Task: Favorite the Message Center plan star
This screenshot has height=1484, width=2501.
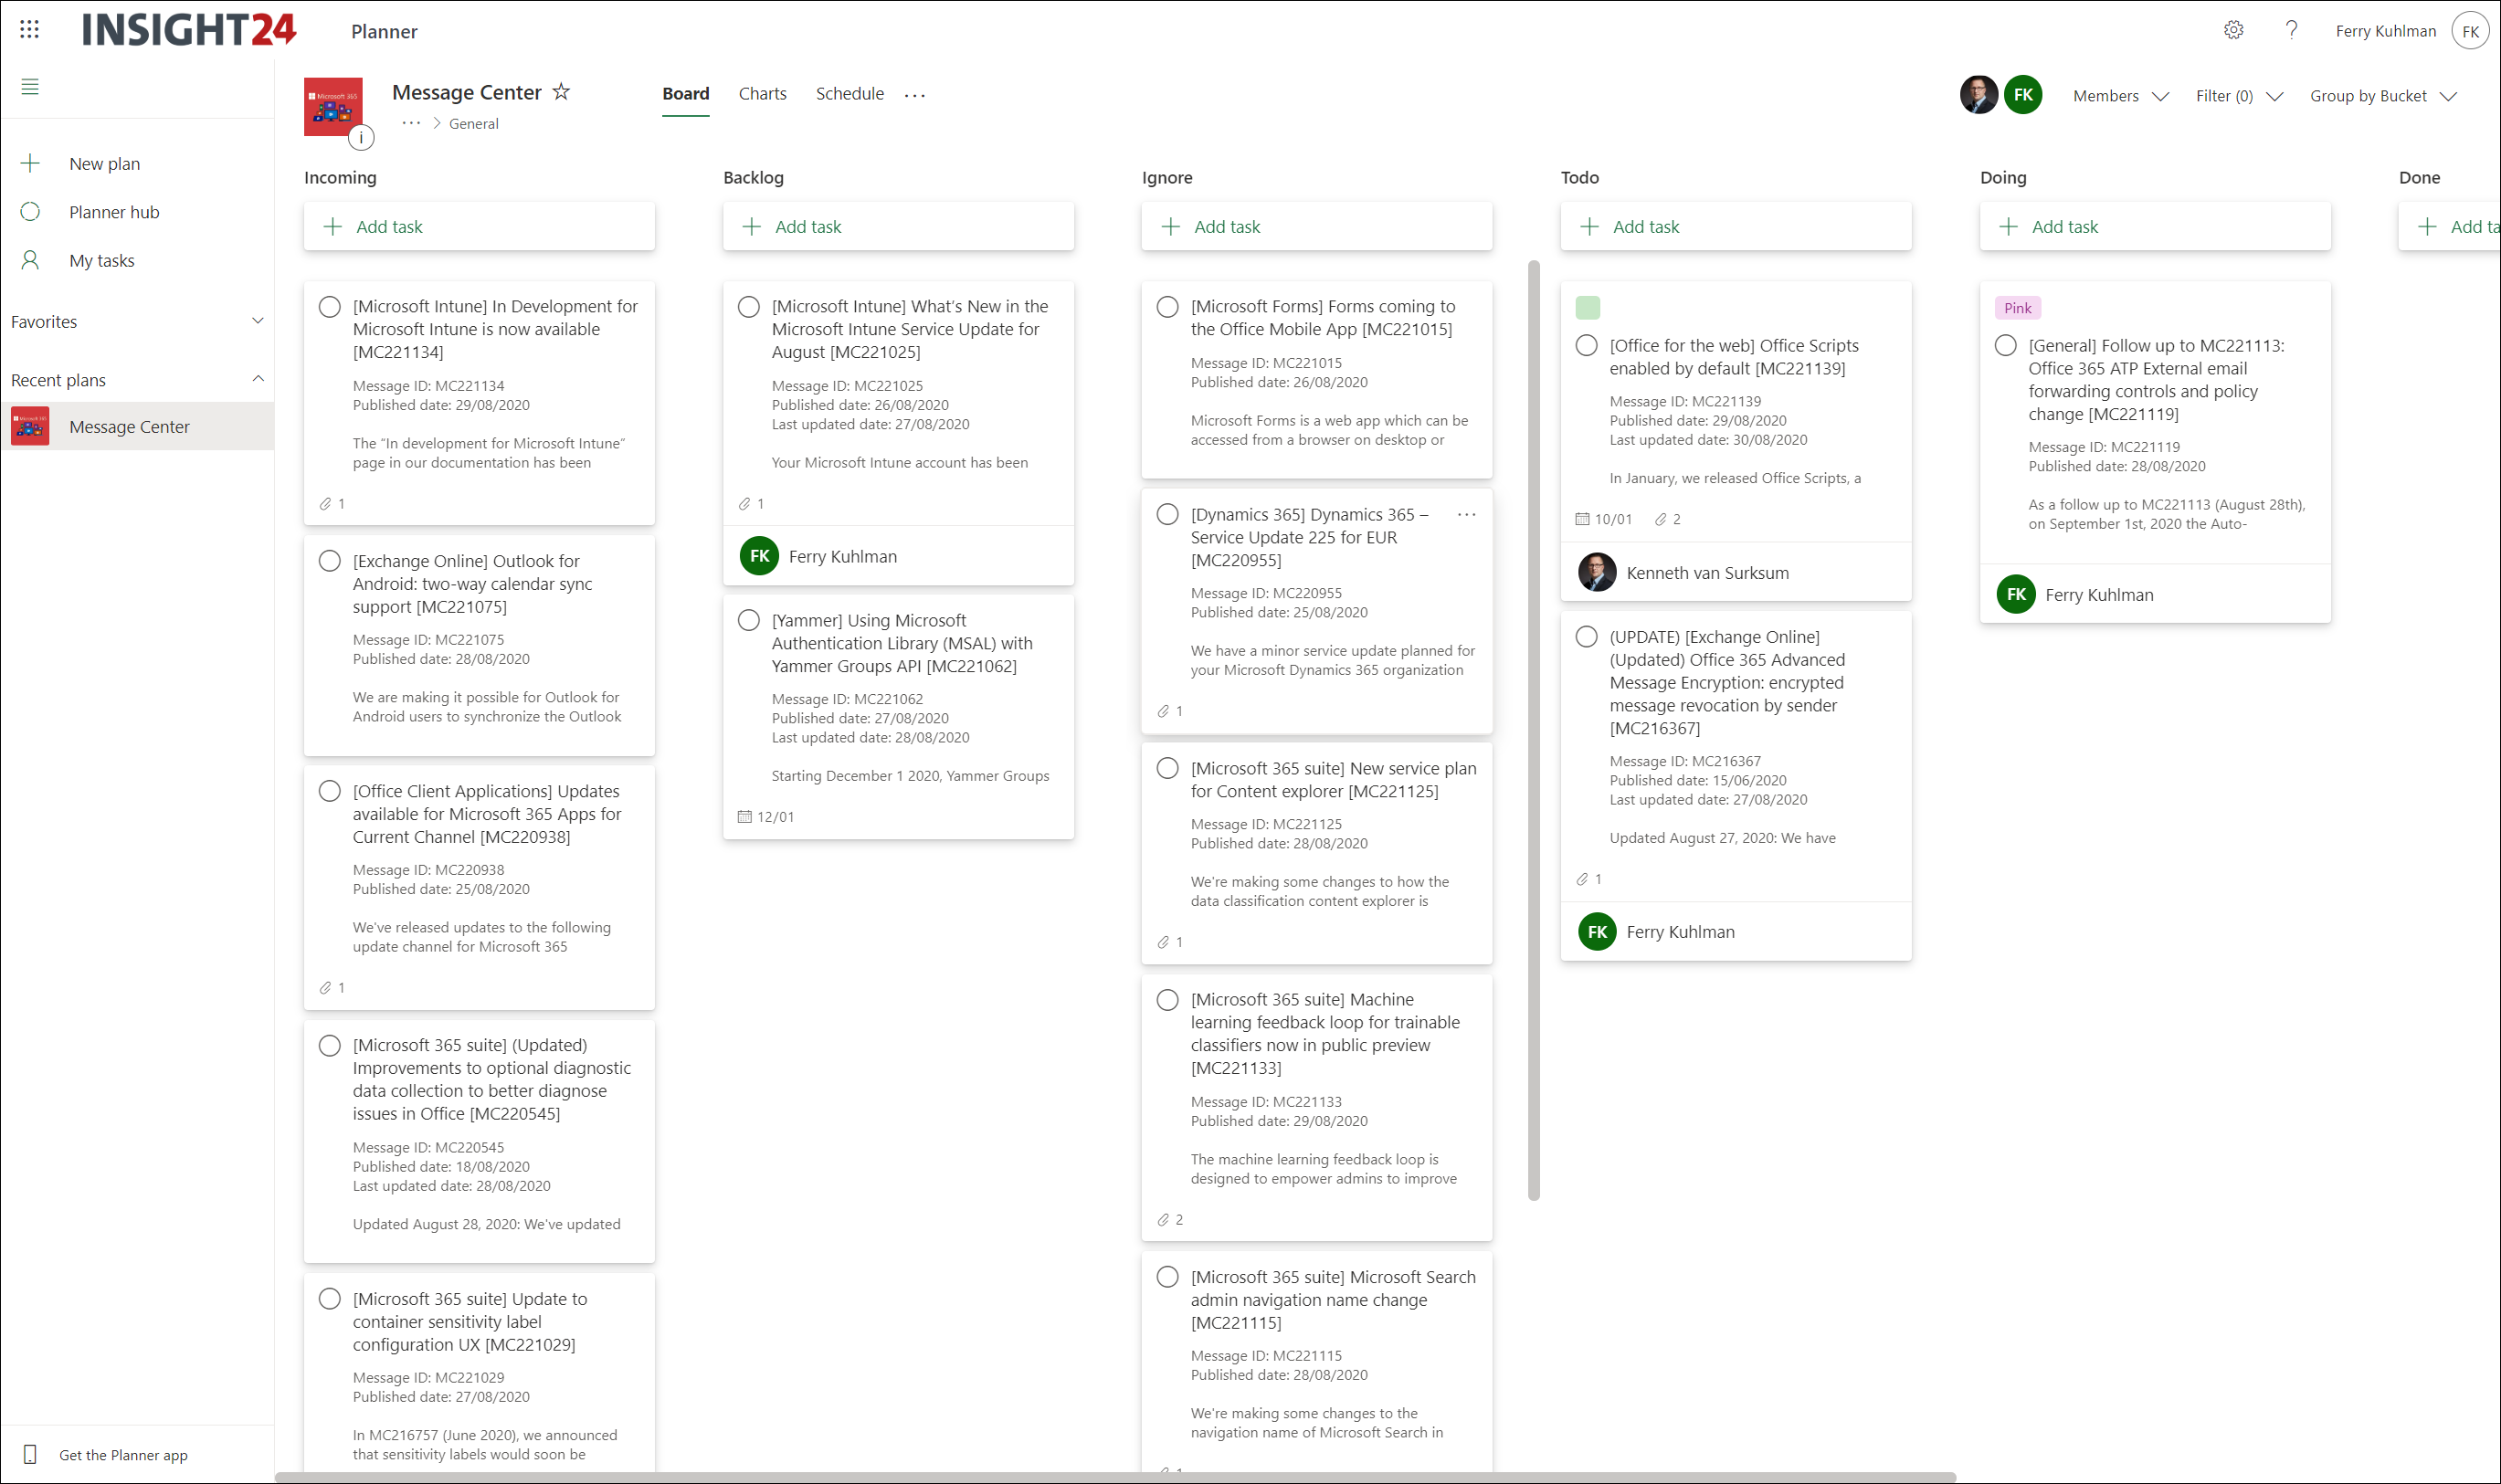Action: coord(561,91)
